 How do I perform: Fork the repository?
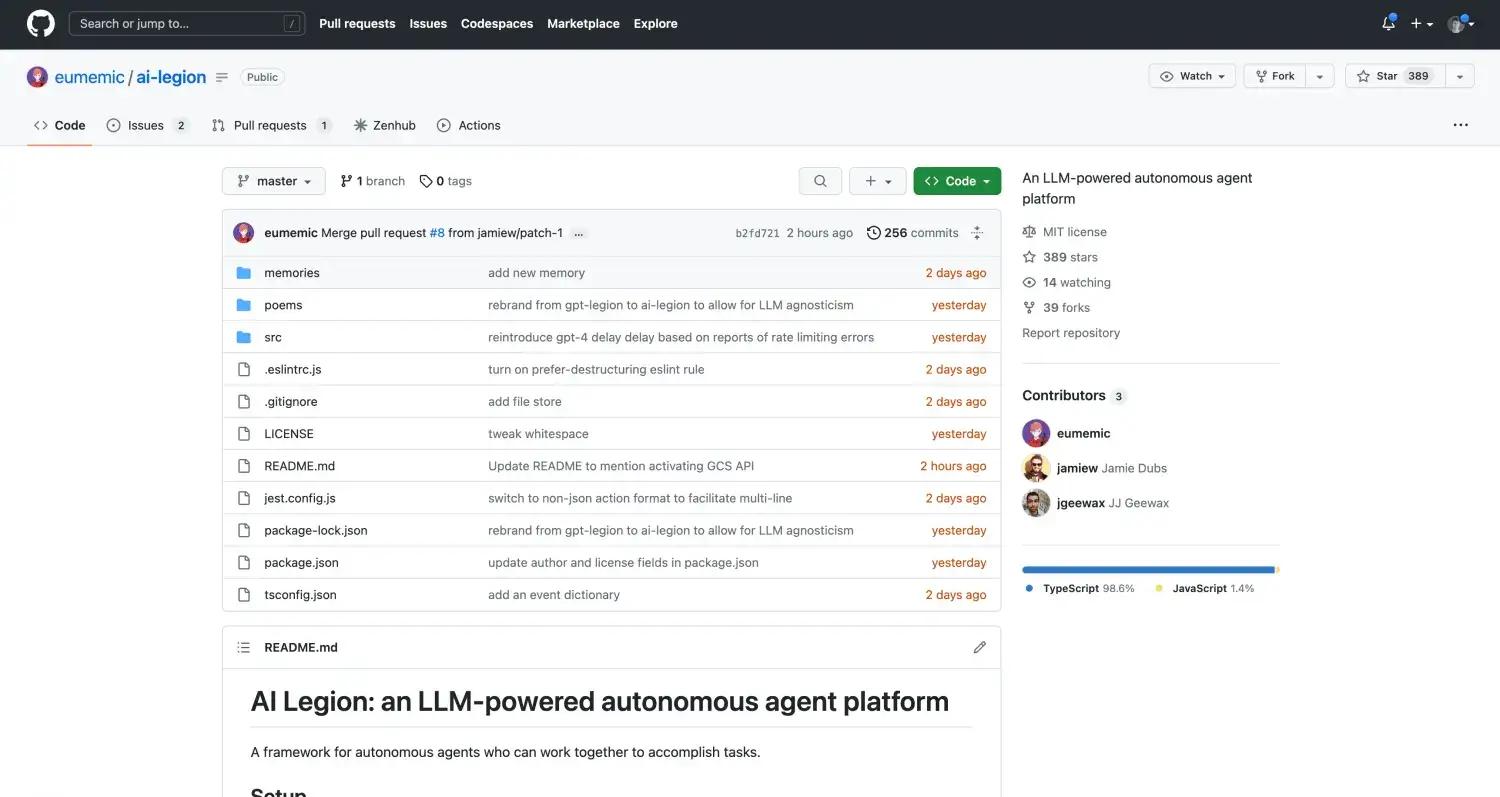point(1275,76)
